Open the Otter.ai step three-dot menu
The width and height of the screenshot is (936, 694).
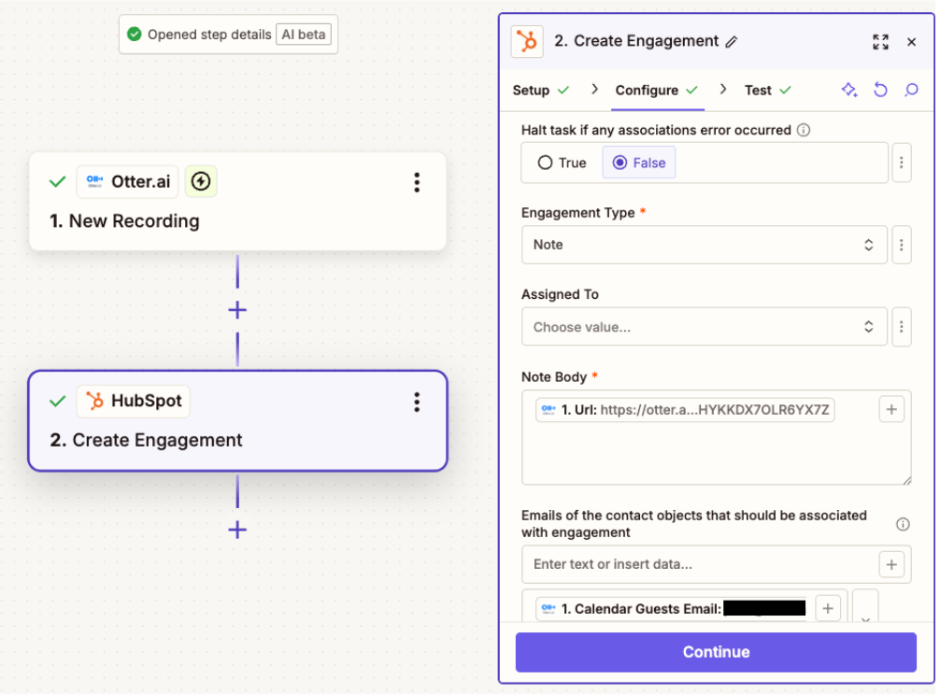coord(417,182)
